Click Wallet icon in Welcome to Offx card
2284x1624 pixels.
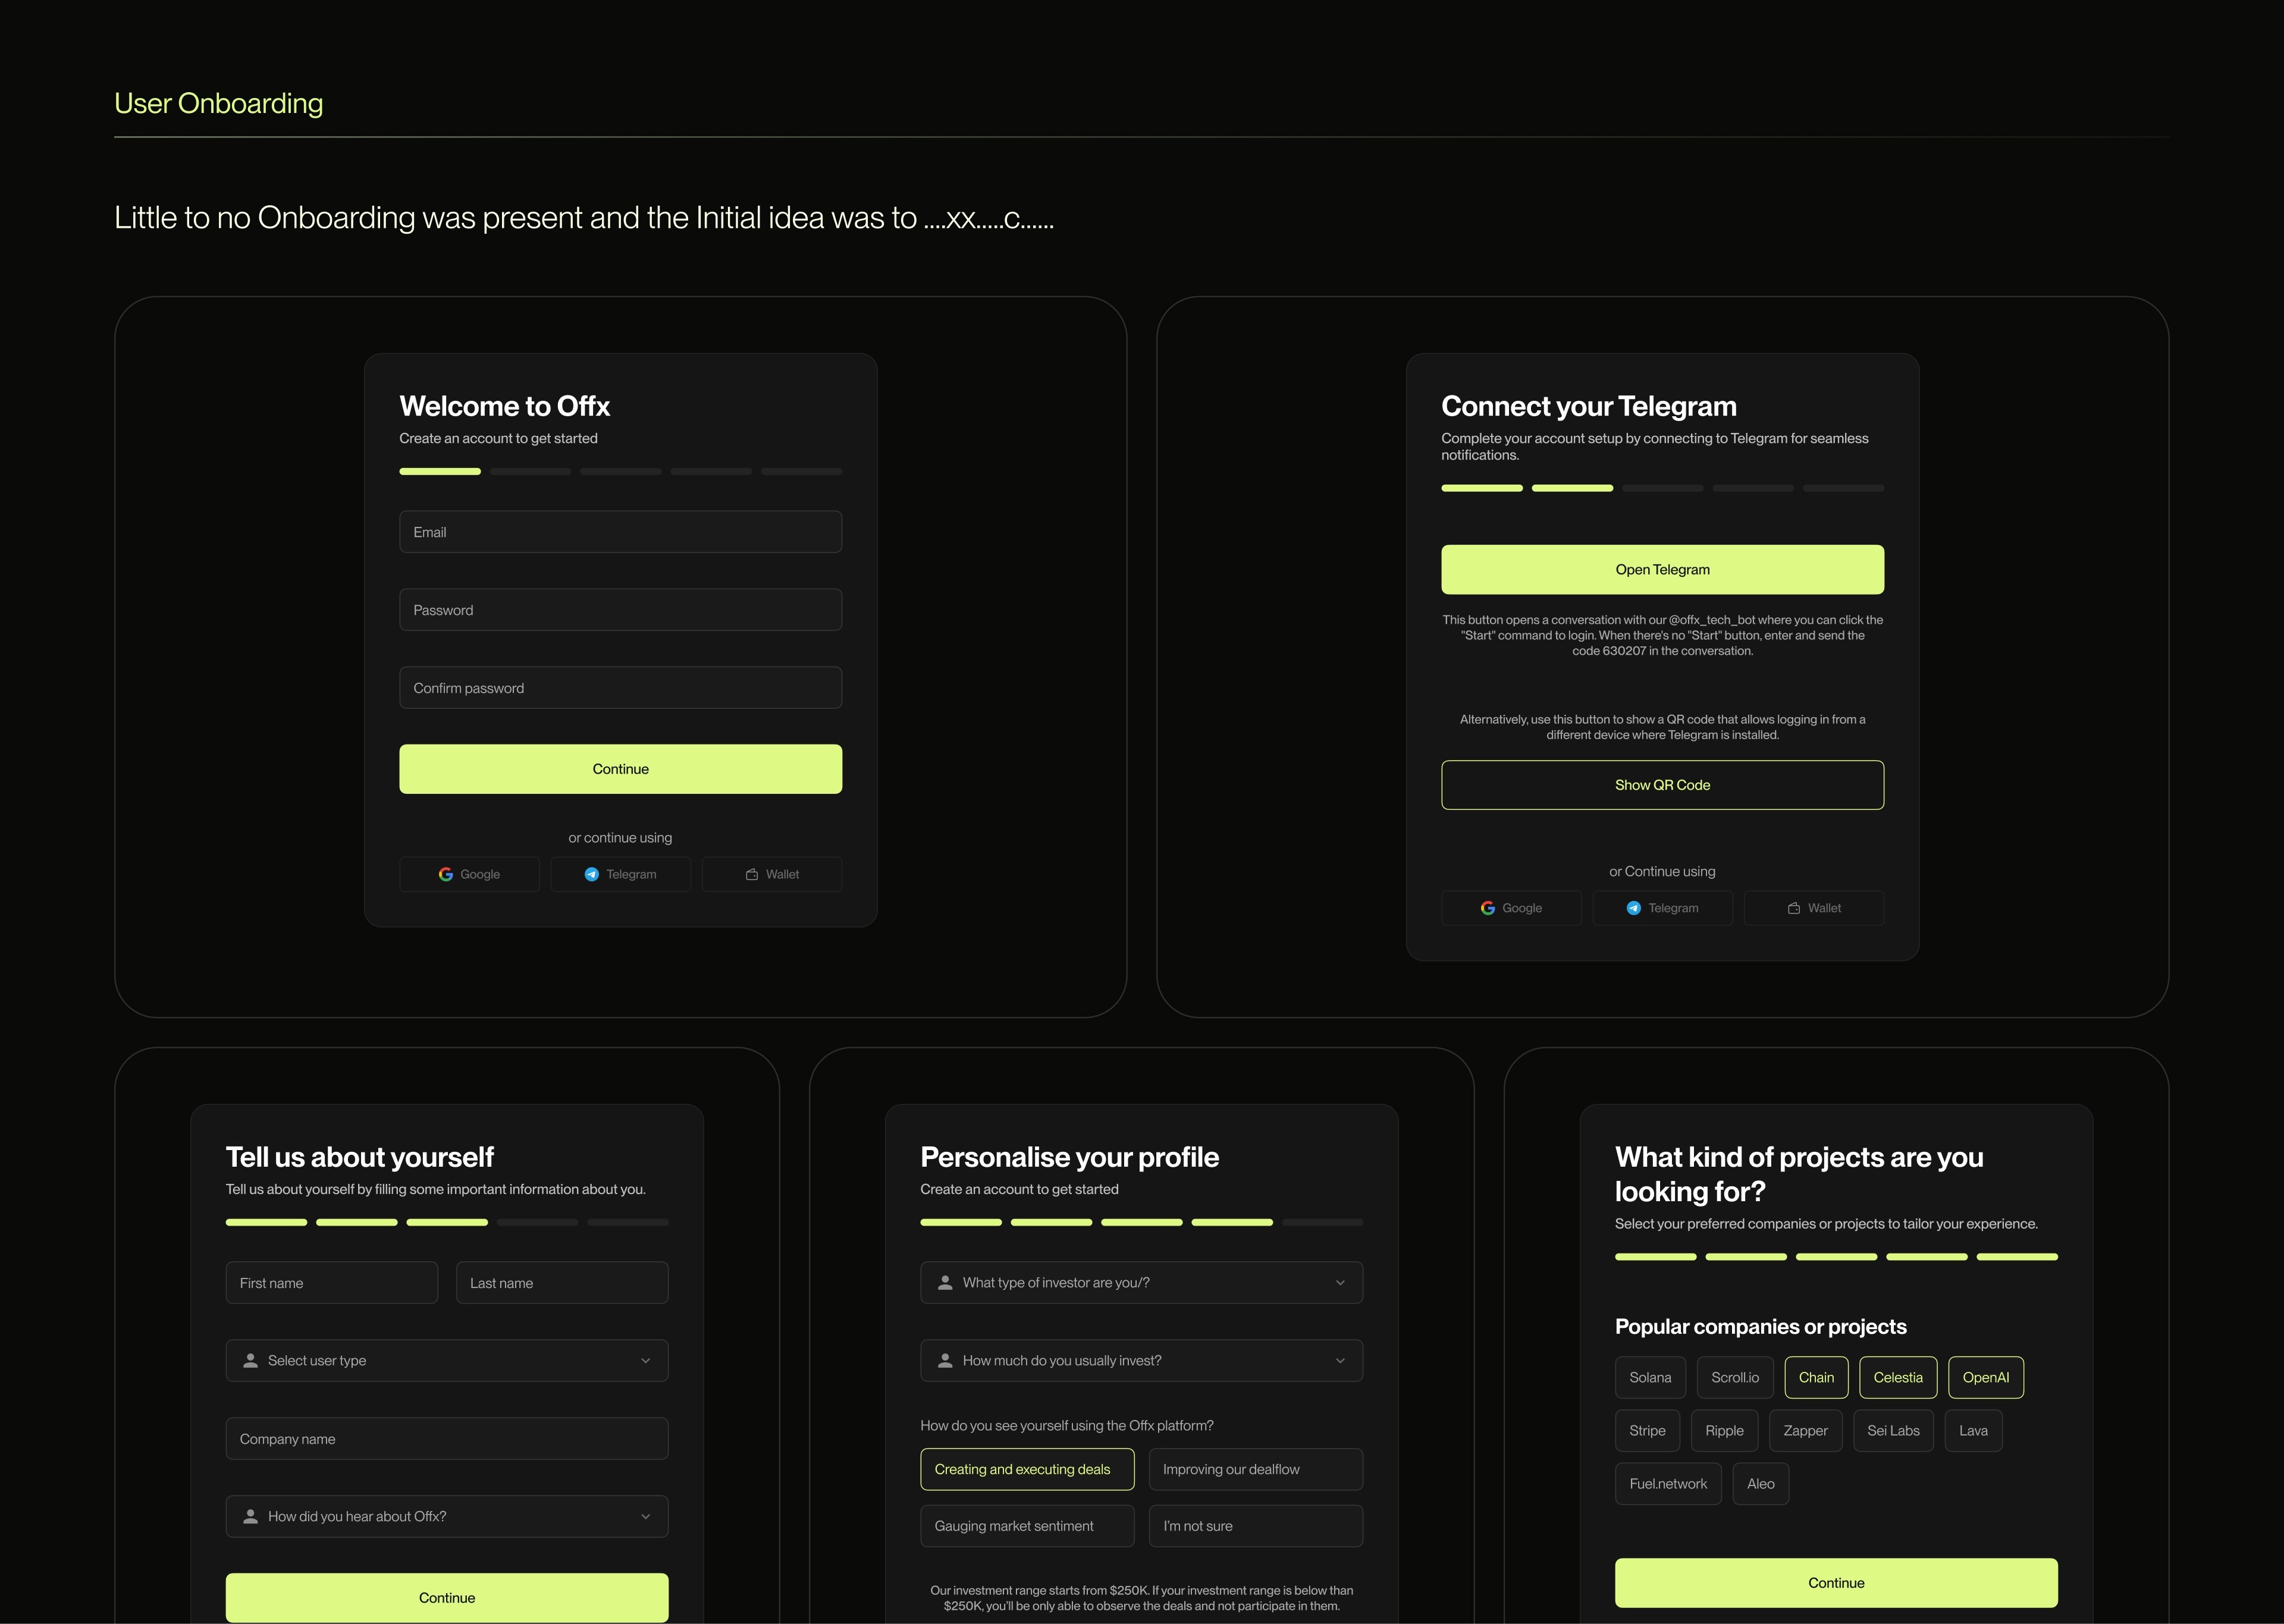[x=752, y=874]
